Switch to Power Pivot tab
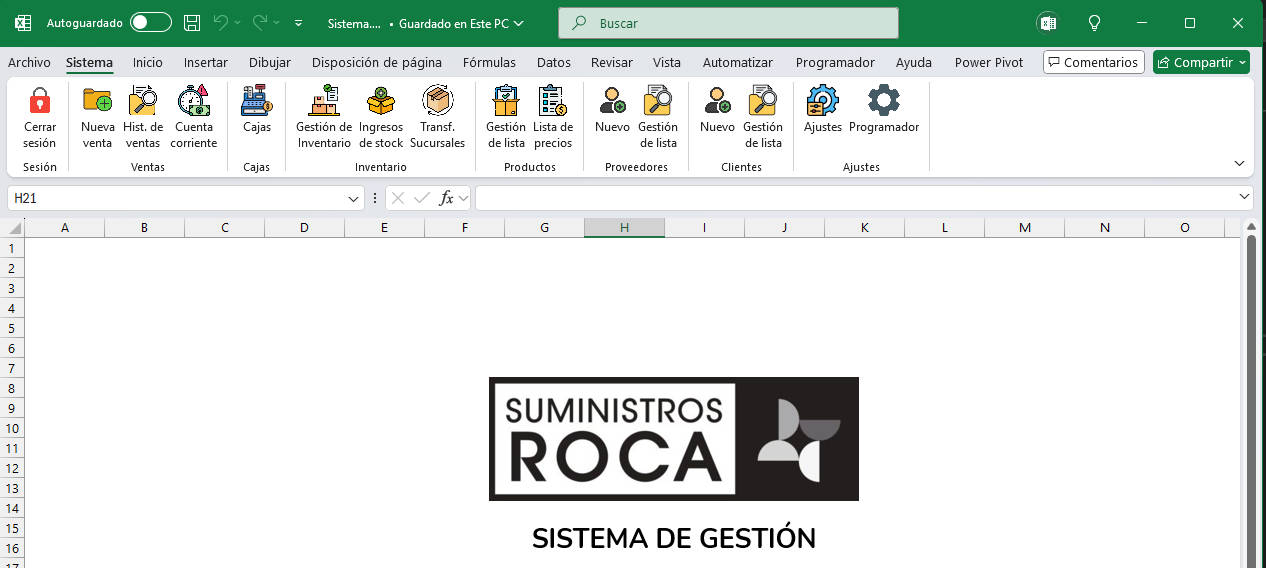Screen dimensions: 1266x568 pyautogui.click(x=989, y=62)
